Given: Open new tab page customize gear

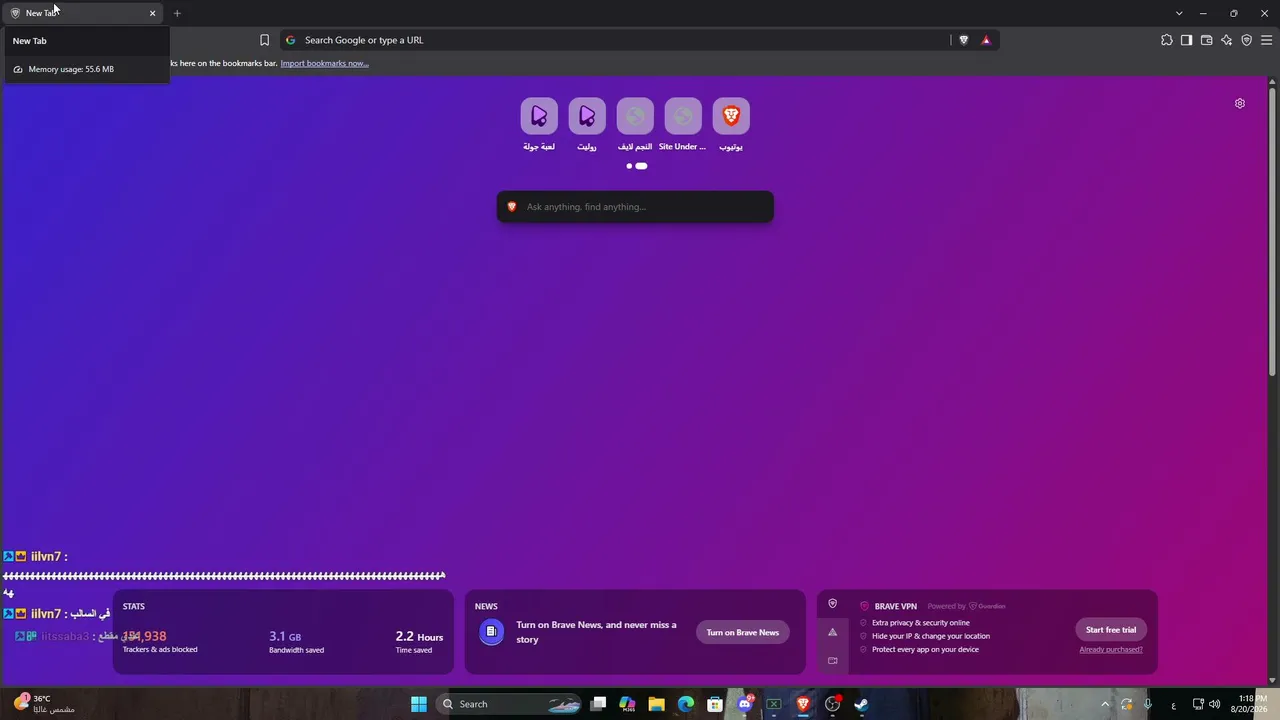Looking at the screenshot, I should click(x=1240, y=103).
